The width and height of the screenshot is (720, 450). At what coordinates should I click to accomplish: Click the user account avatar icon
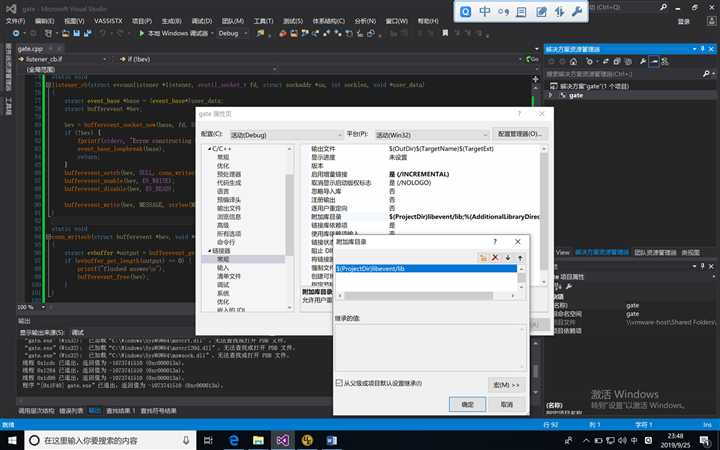tap(710, 21)
